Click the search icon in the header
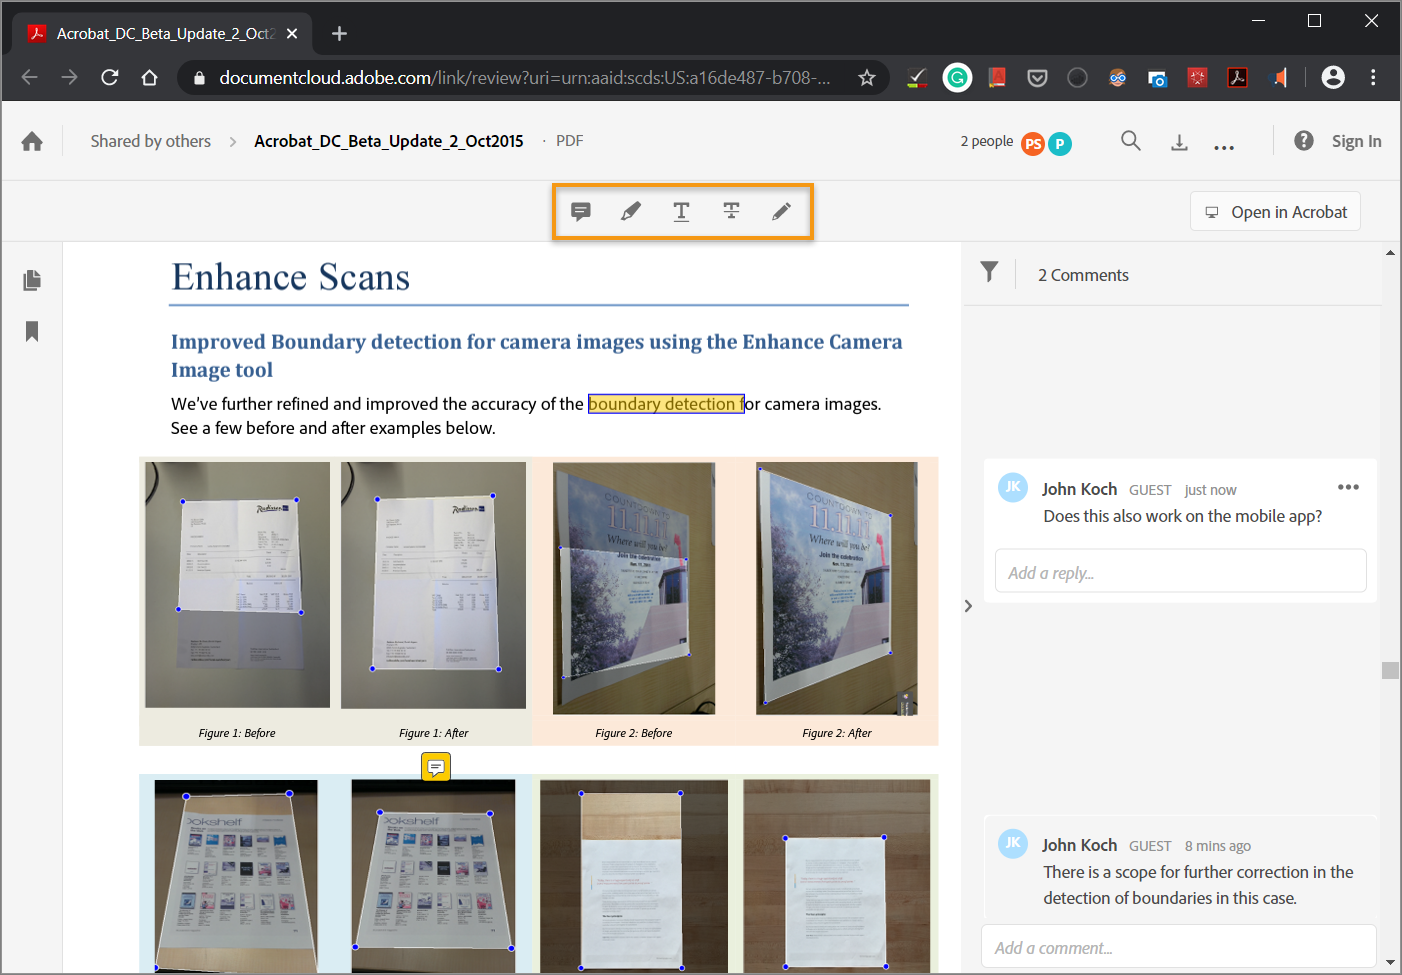 (x=1130, y=140)
